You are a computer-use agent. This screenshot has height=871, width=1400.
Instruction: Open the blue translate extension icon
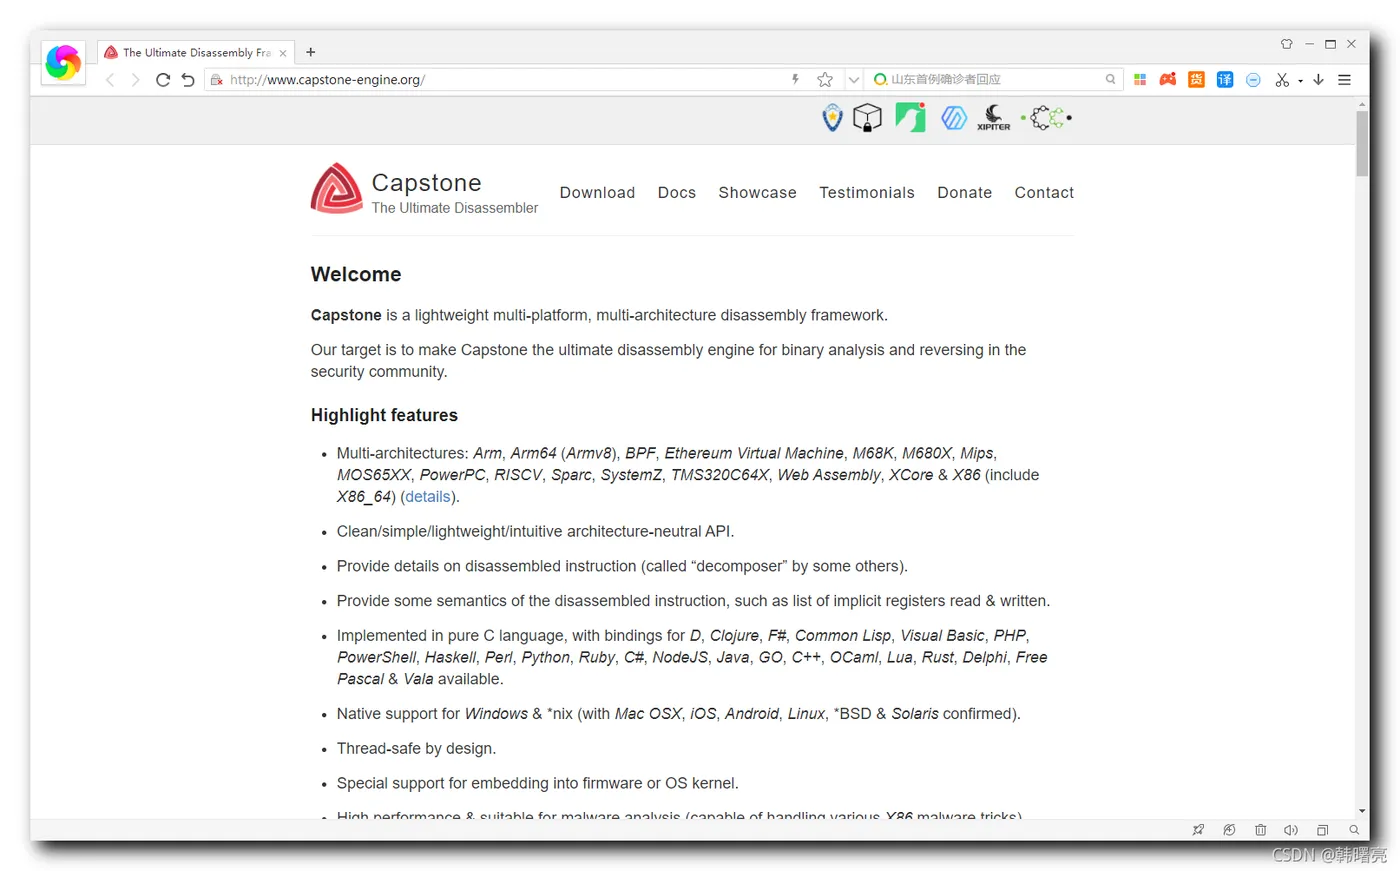[x=1225, y=79]
